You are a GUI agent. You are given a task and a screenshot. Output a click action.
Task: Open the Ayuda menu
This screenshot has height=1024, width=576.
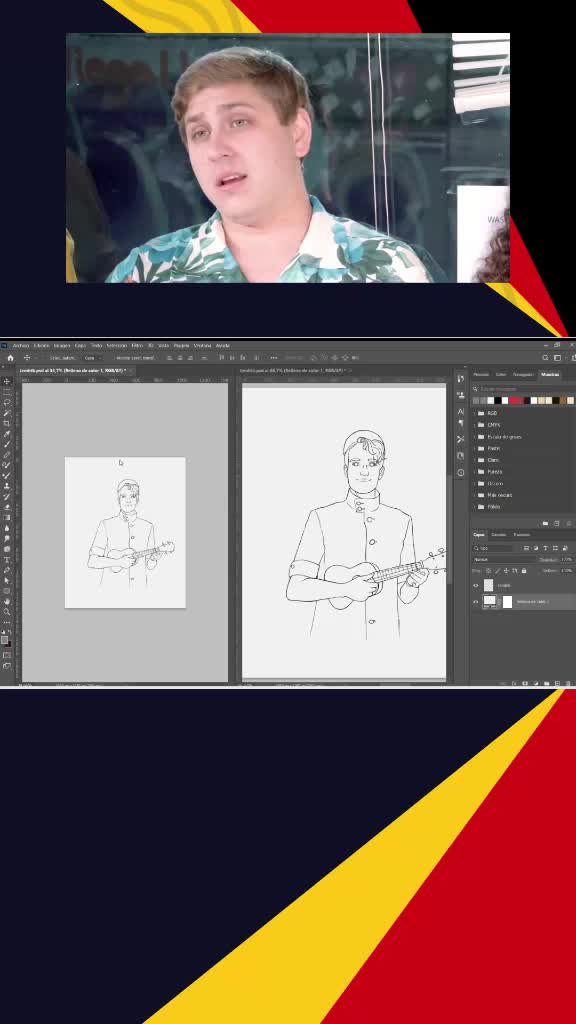[x=223, y=345]
